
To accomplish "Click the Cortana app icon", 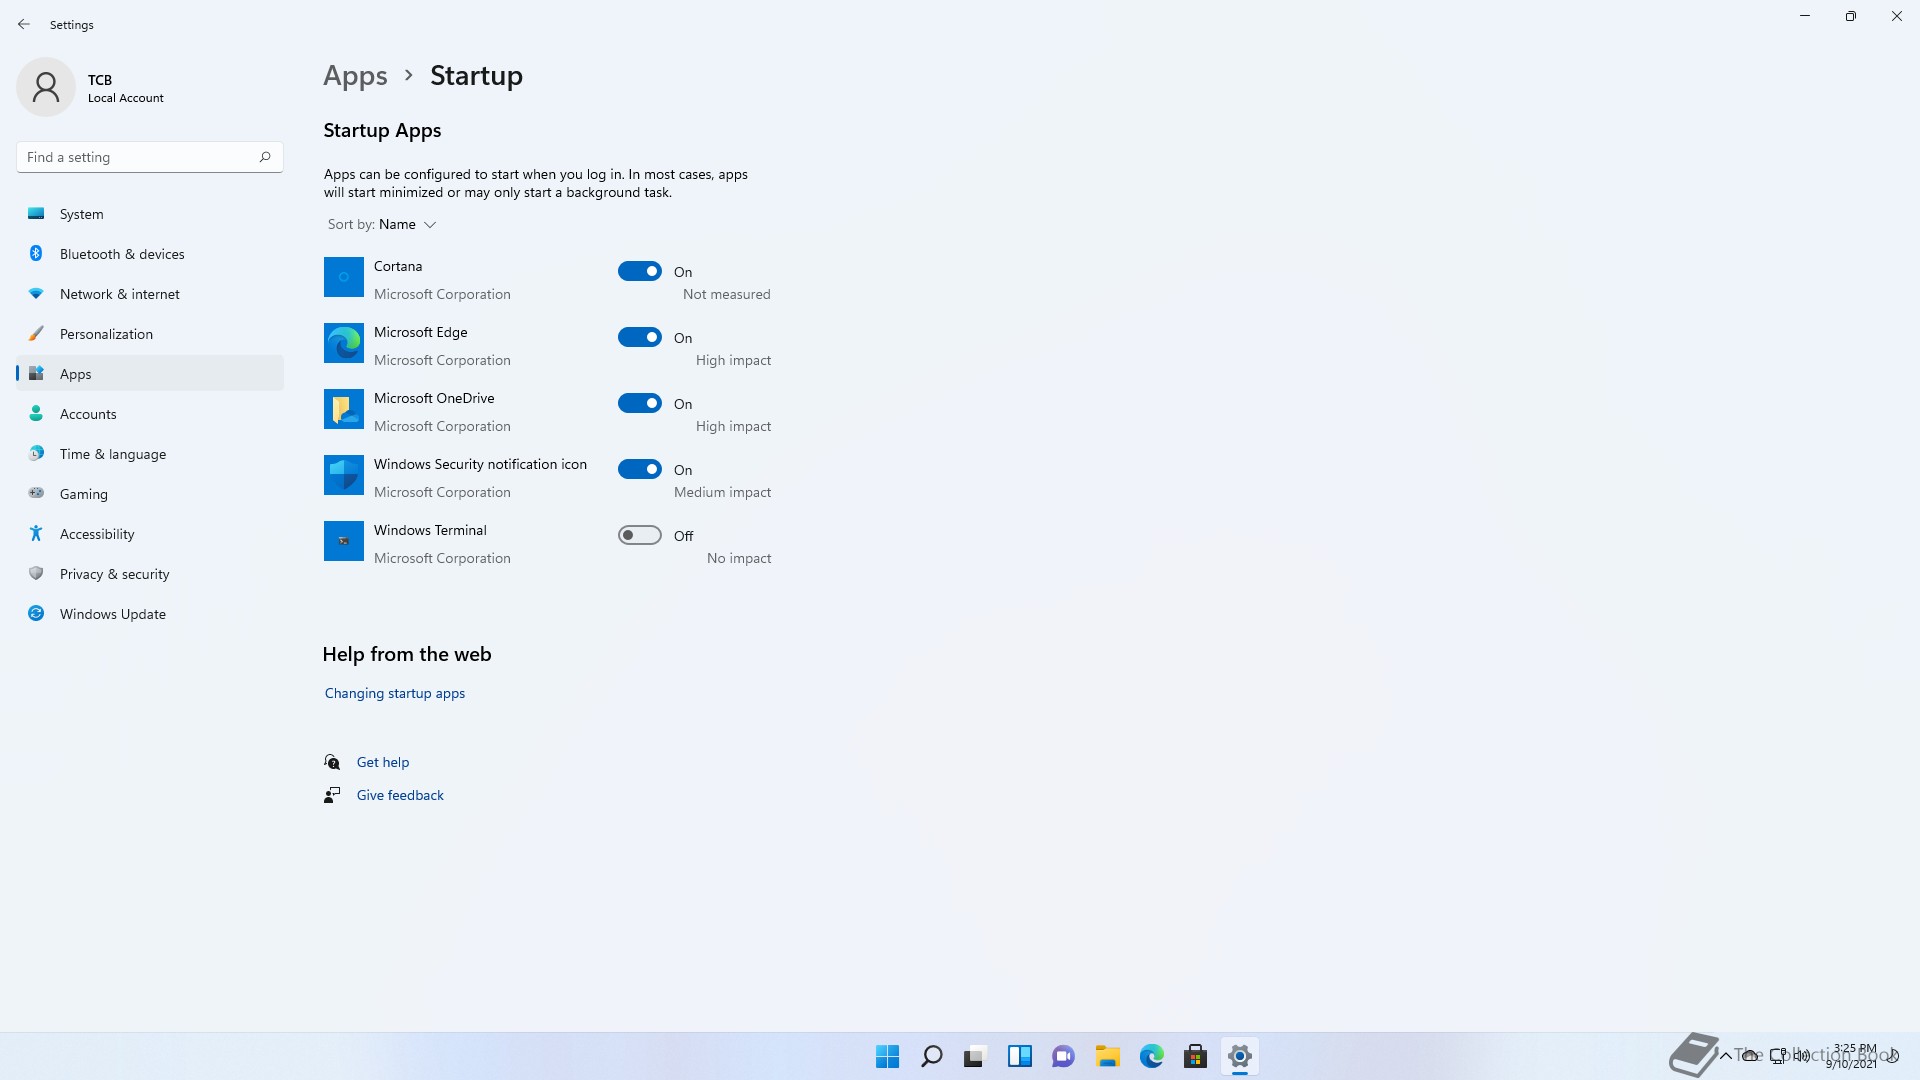I will [x=344, y=277].
